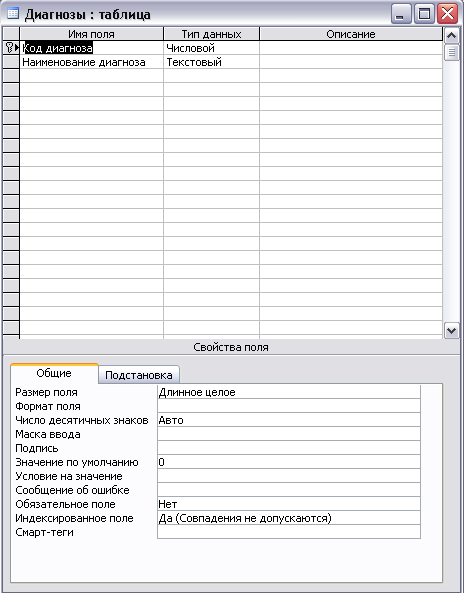Click the Сообщение об ошибке label

point(73,490)
